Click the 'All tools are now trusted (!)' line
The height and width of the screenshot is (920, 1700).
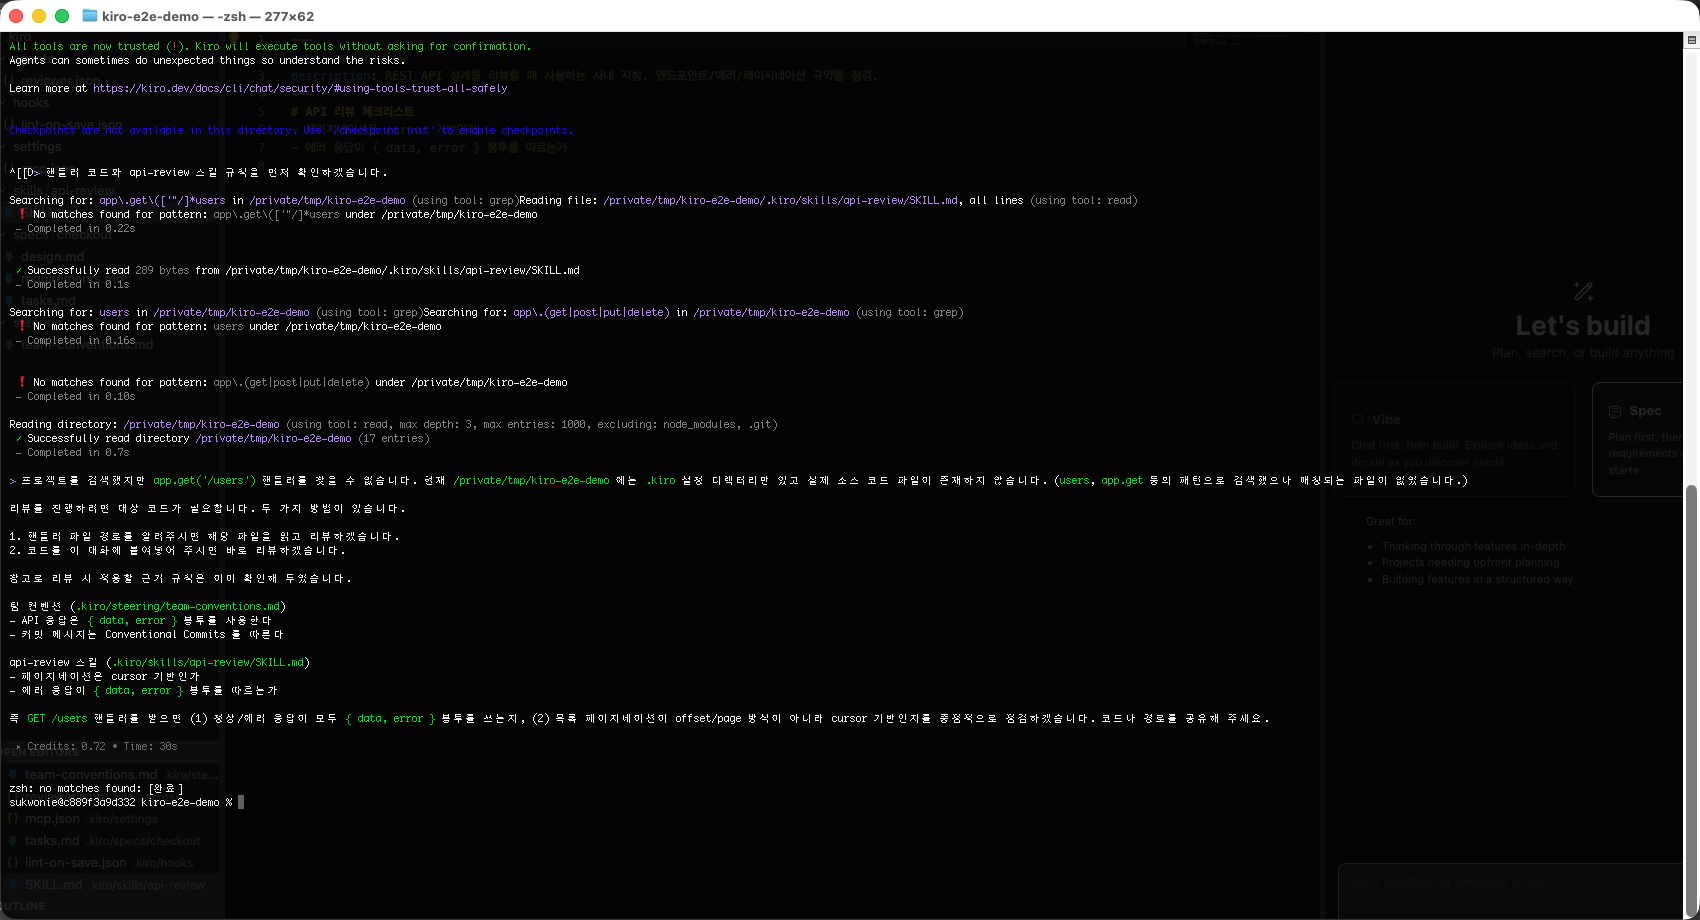[270, 46]
